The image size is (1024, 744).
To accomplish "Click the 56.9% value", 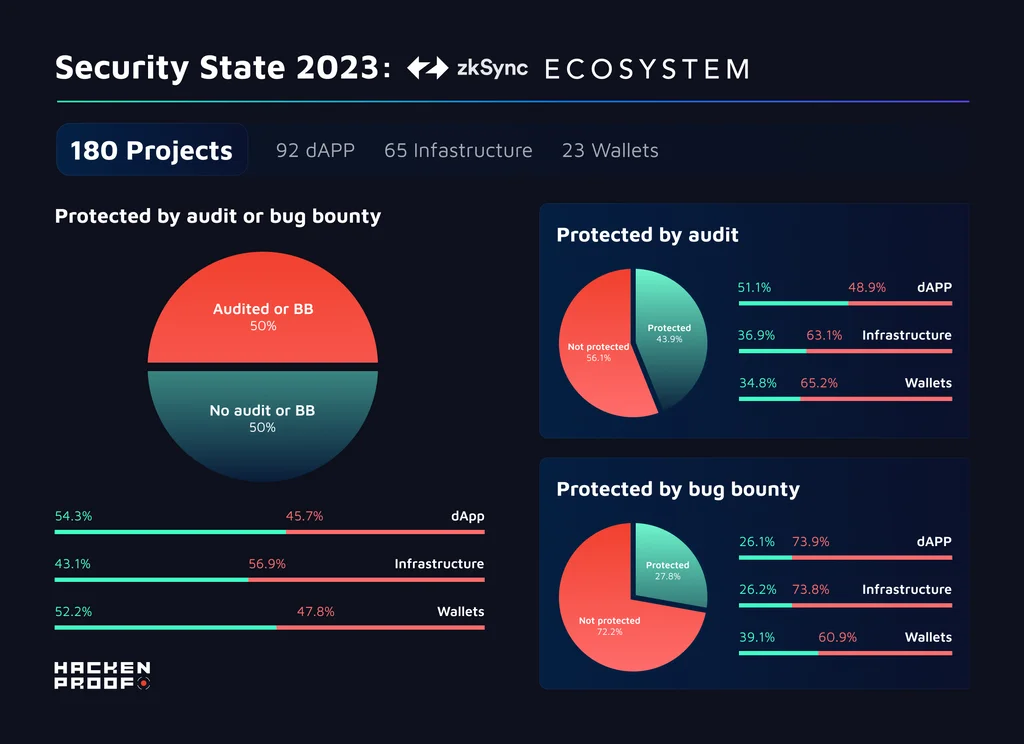I will click(267, 564).
